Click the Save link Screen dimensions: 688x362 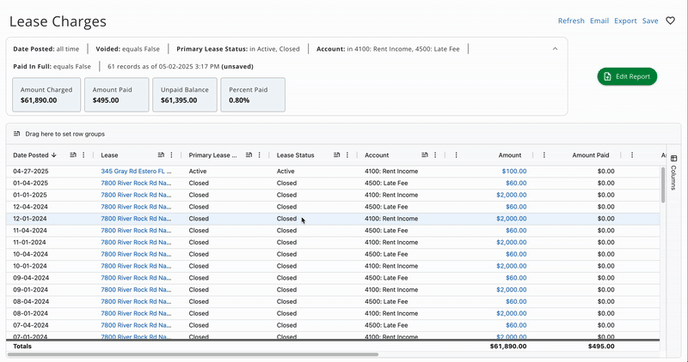650,21
